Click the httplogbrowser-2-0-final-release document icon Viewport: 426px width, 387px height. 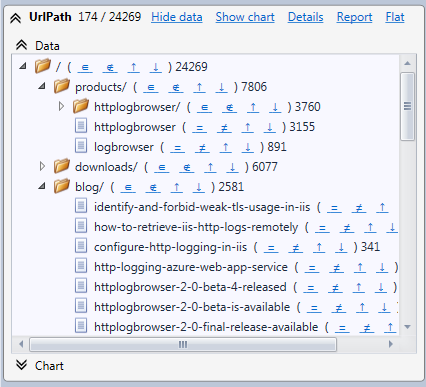click(x=81, y=326)
